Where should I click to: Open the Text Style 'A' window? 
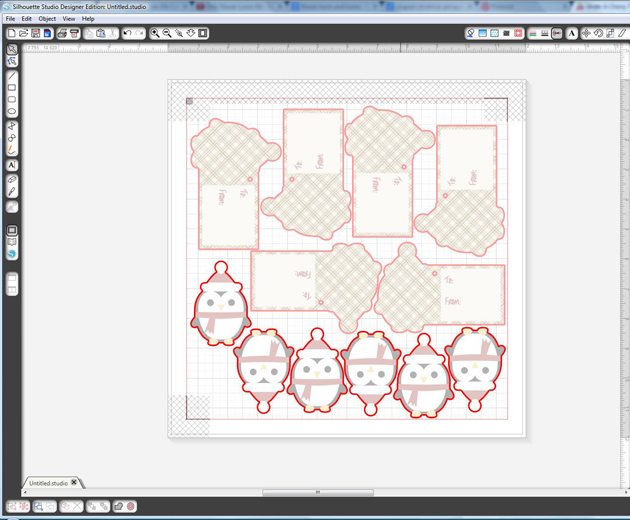pyautogui.click(x=572, y=33)
